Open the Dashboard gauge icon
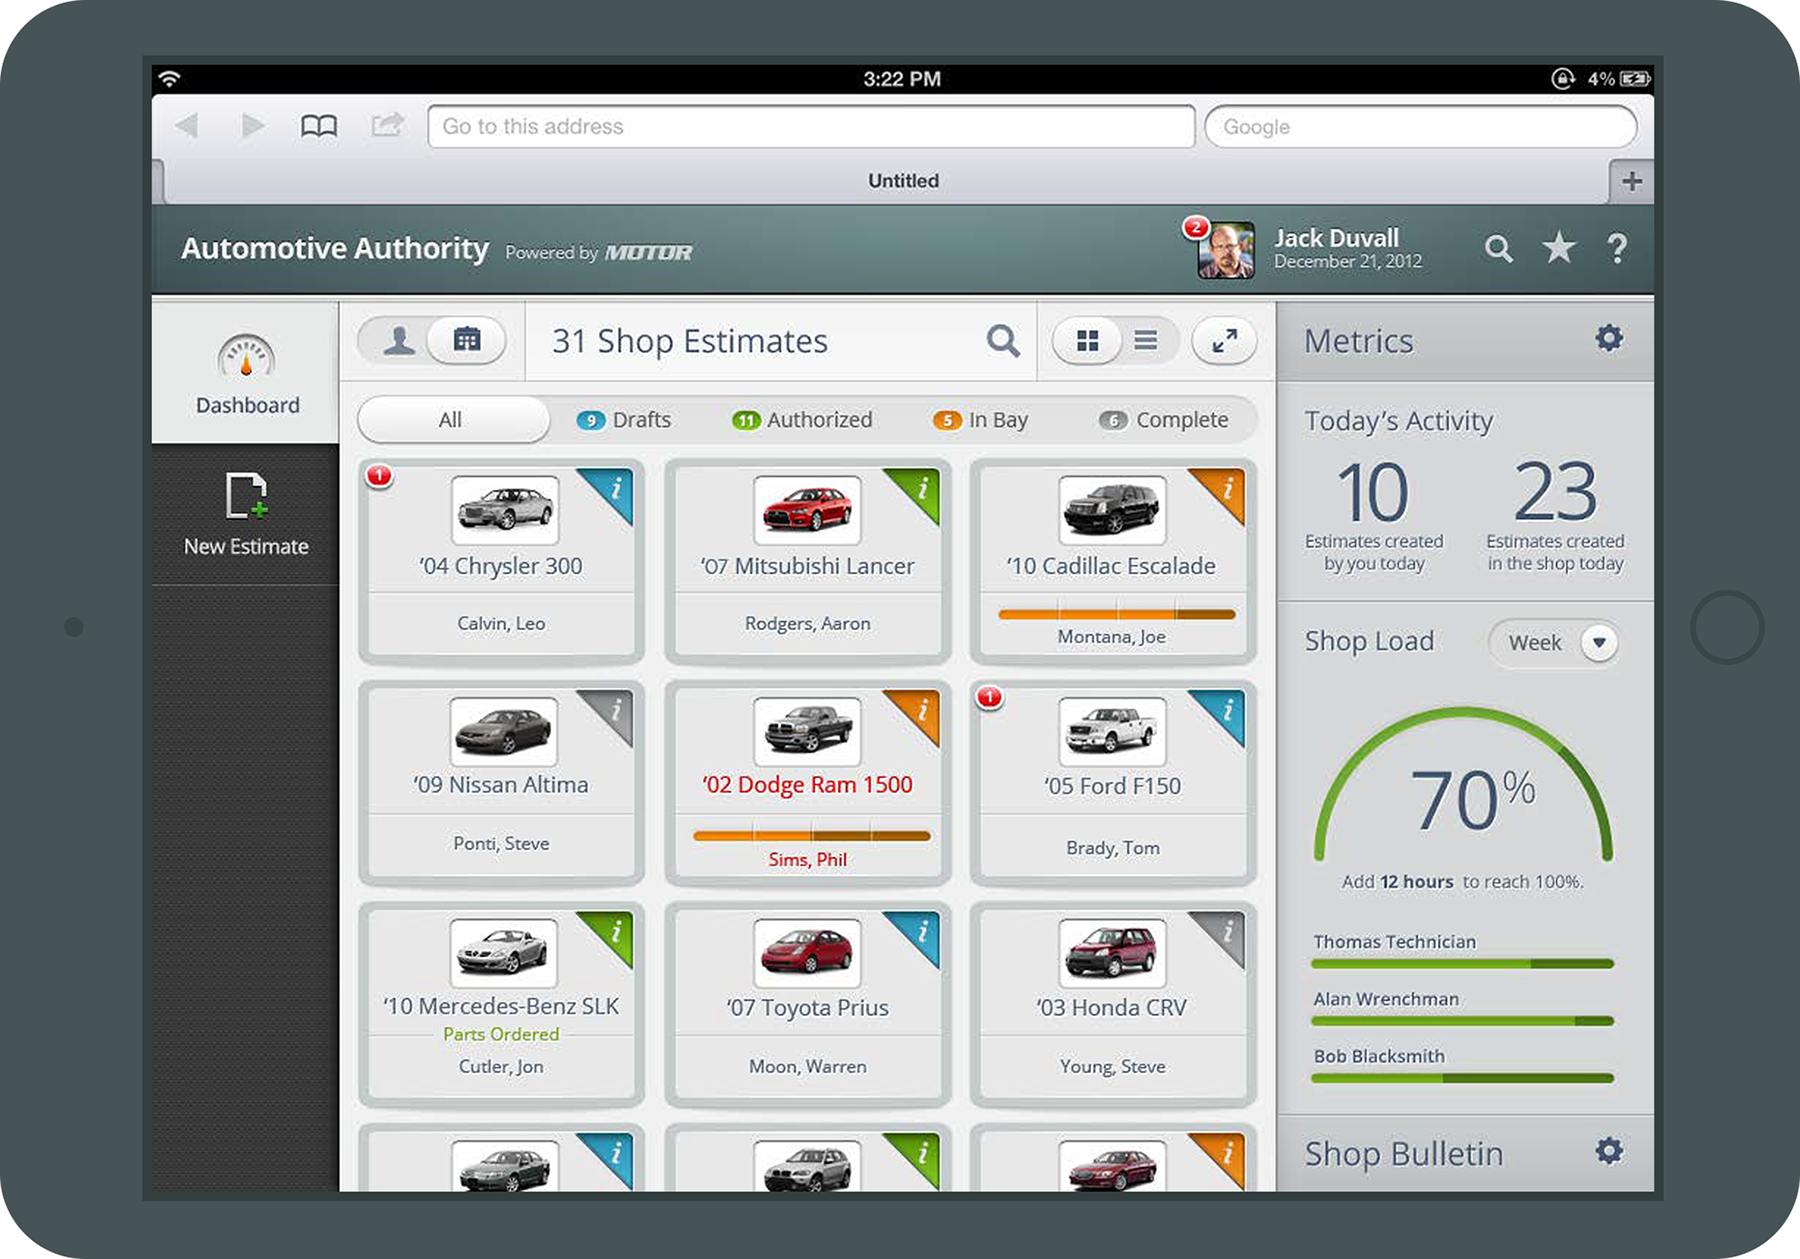The height and width of the screenshot is (1259, 1800). tap(246, 358)
